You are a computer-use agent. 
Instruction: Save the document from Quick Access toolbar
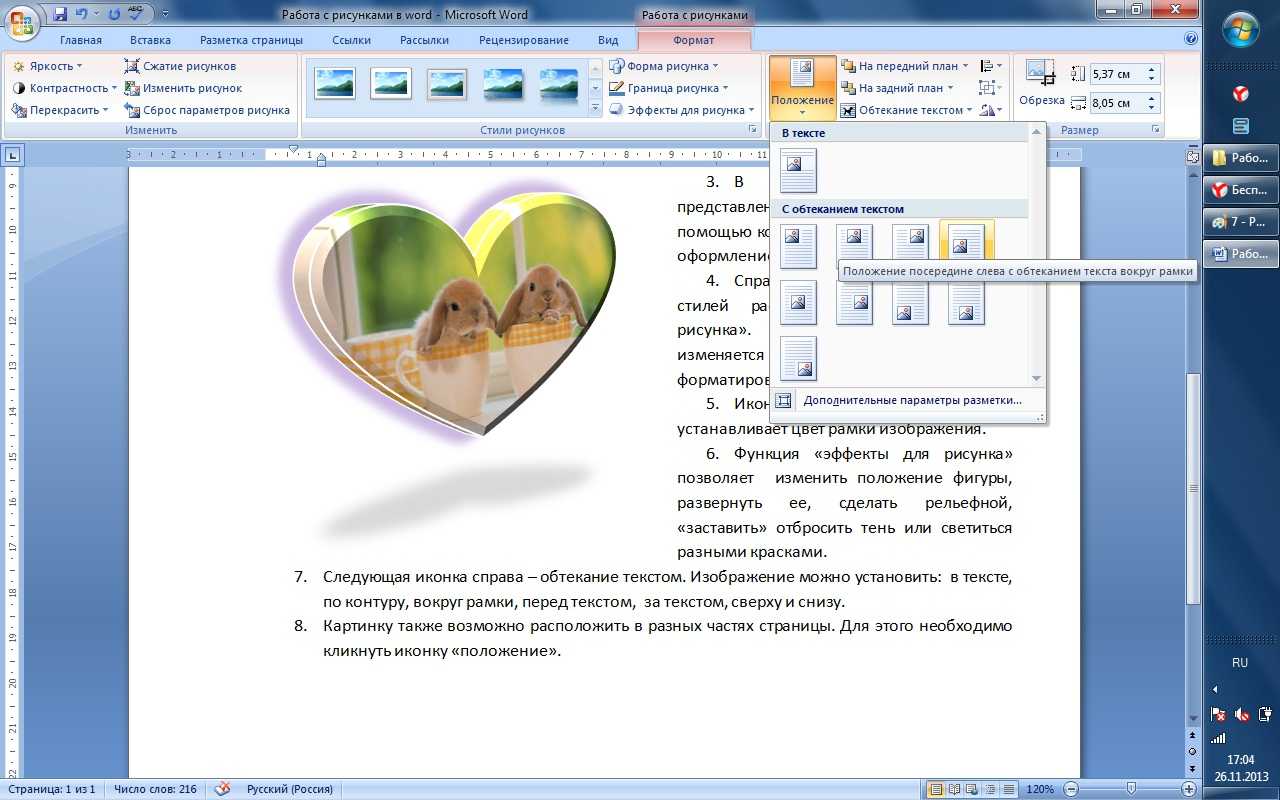click(59, 14)
